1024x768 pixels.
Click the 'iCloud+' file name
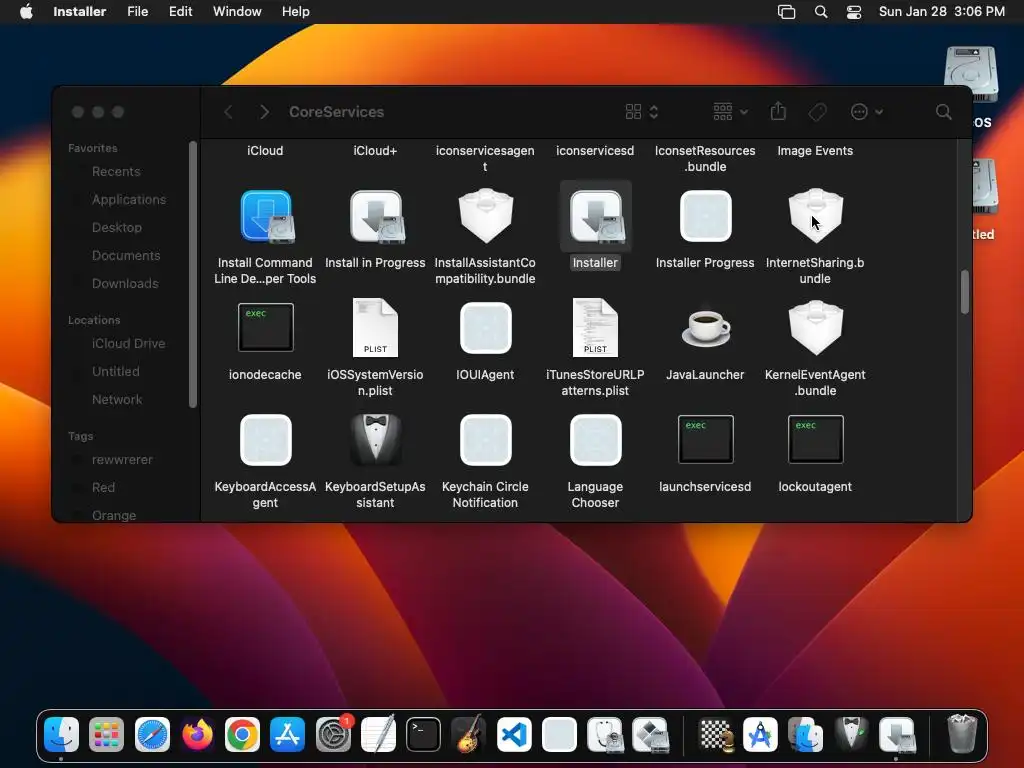375,151
